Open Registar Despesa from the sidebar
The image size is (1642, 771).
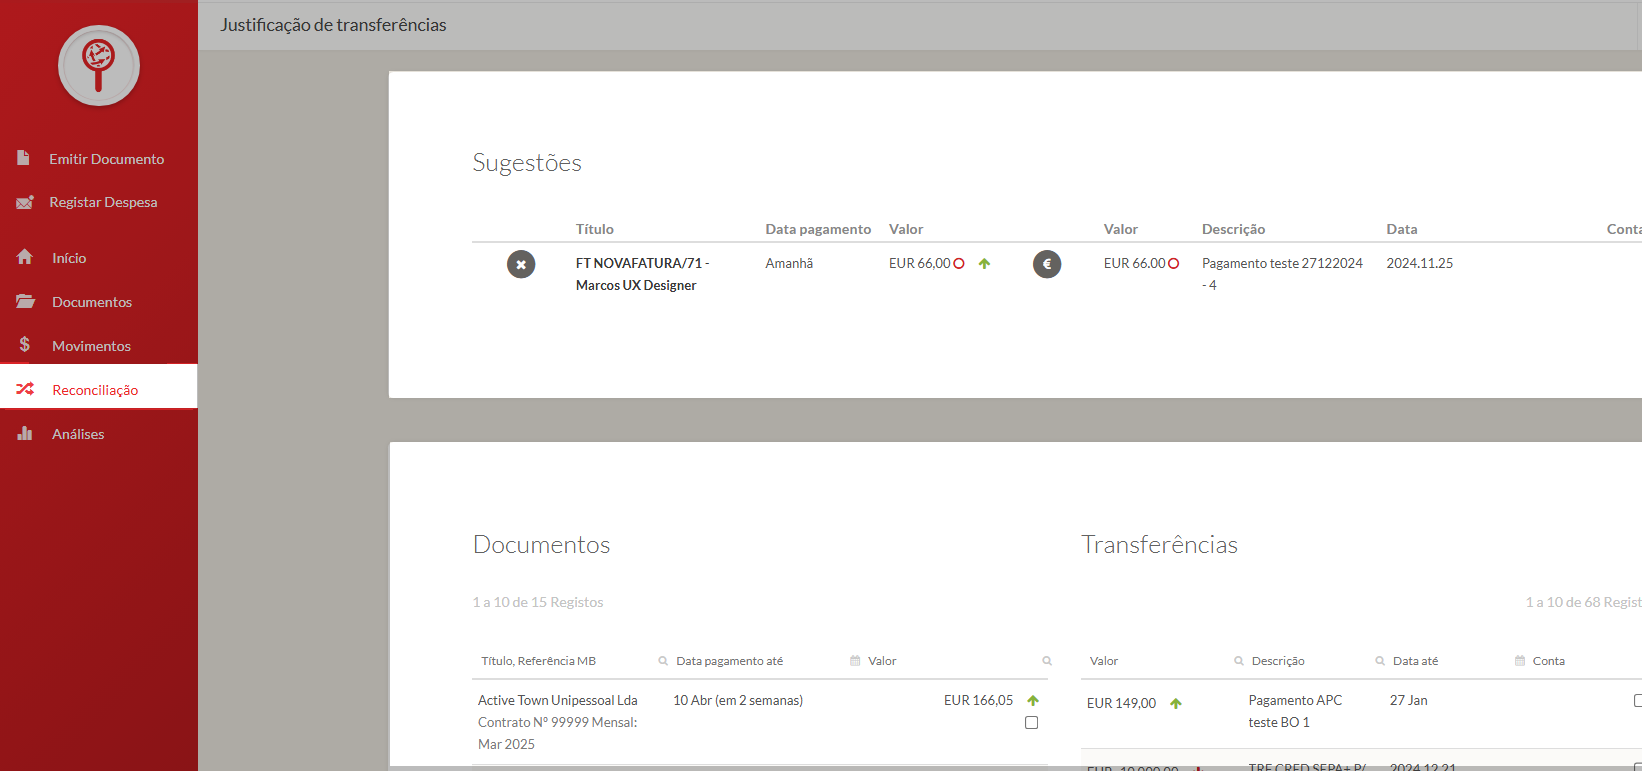tap(103, 202)
